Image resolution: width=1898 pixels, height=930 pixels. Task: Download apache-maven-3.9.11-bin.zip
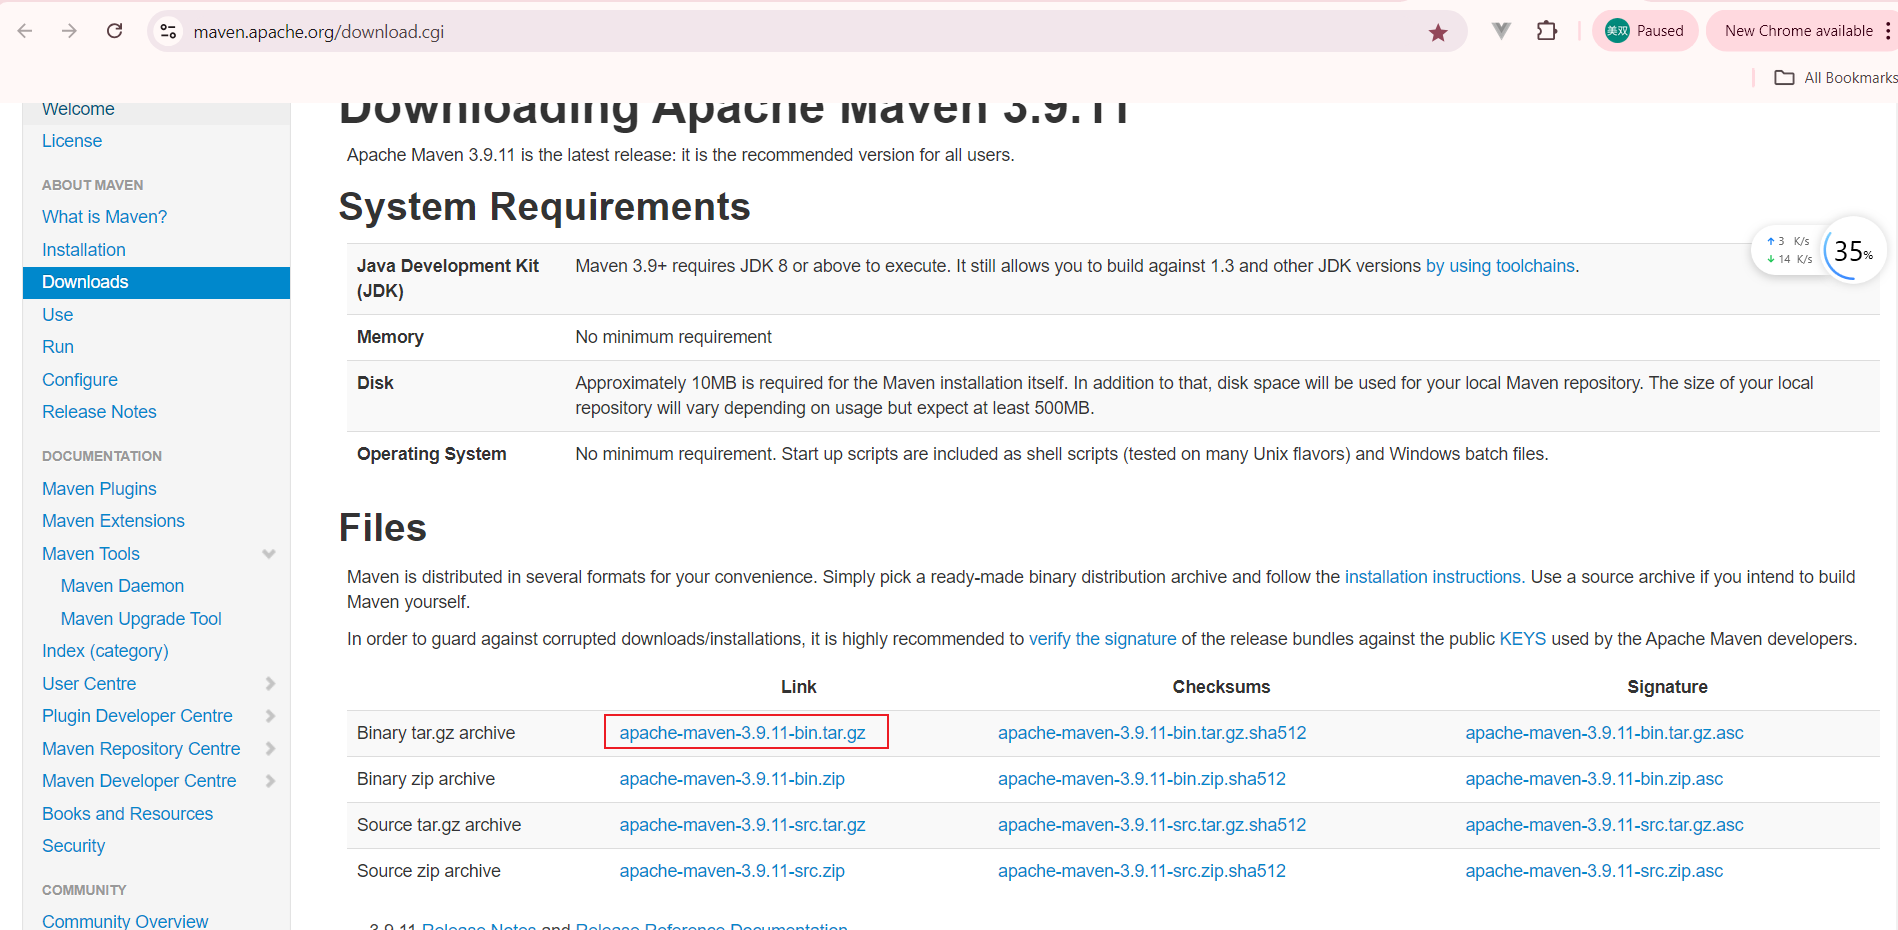click(732, 779)
